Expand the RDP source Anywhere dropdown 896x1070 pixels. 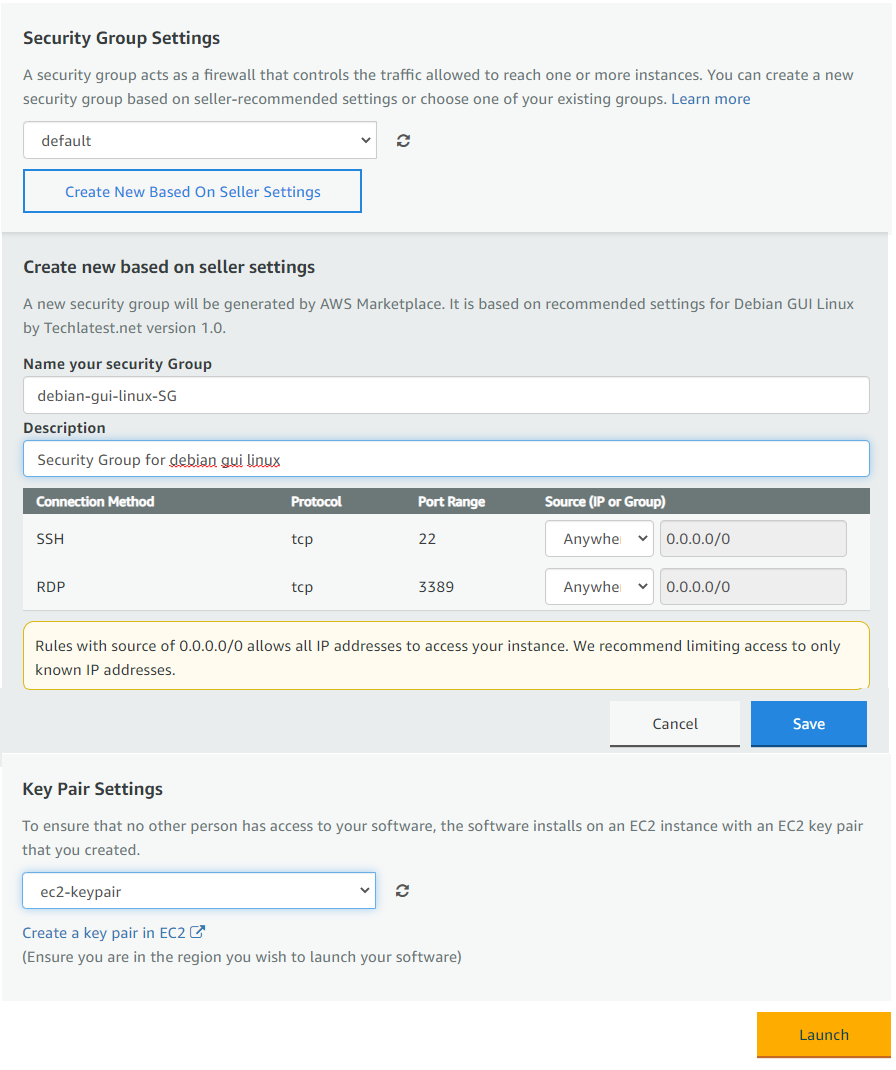599,587
